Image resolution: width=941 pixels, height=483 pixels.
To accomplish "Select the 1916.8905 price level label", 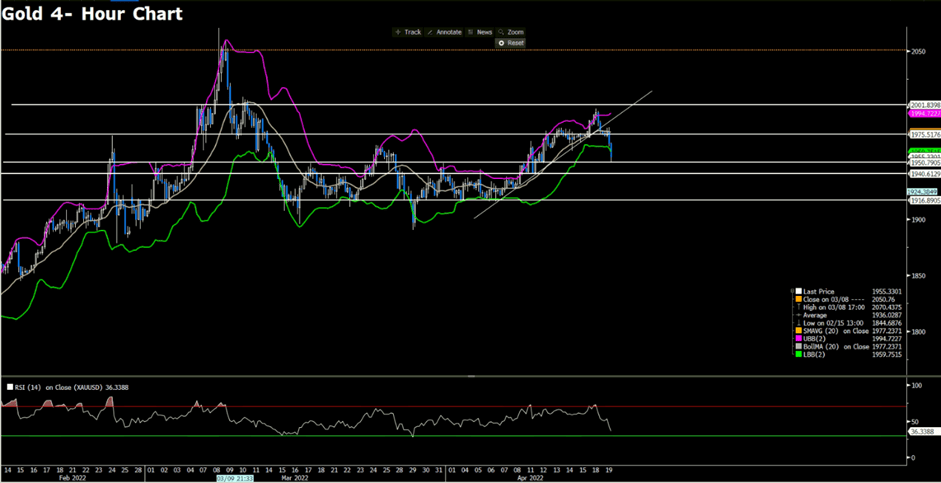I will point(925,200).
